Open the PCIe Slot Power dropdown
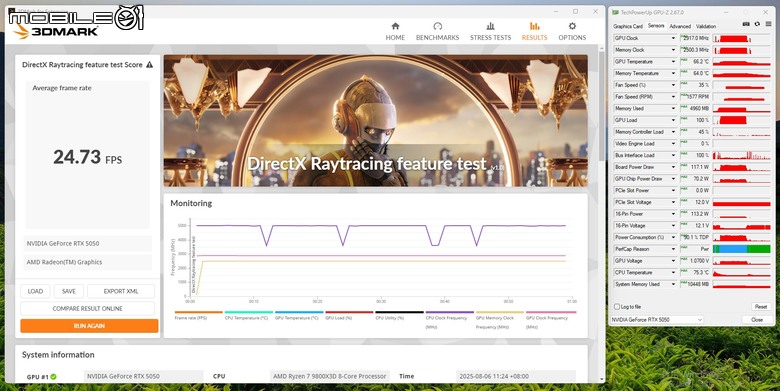Viewport: 780px width, 391px height. 674,191
